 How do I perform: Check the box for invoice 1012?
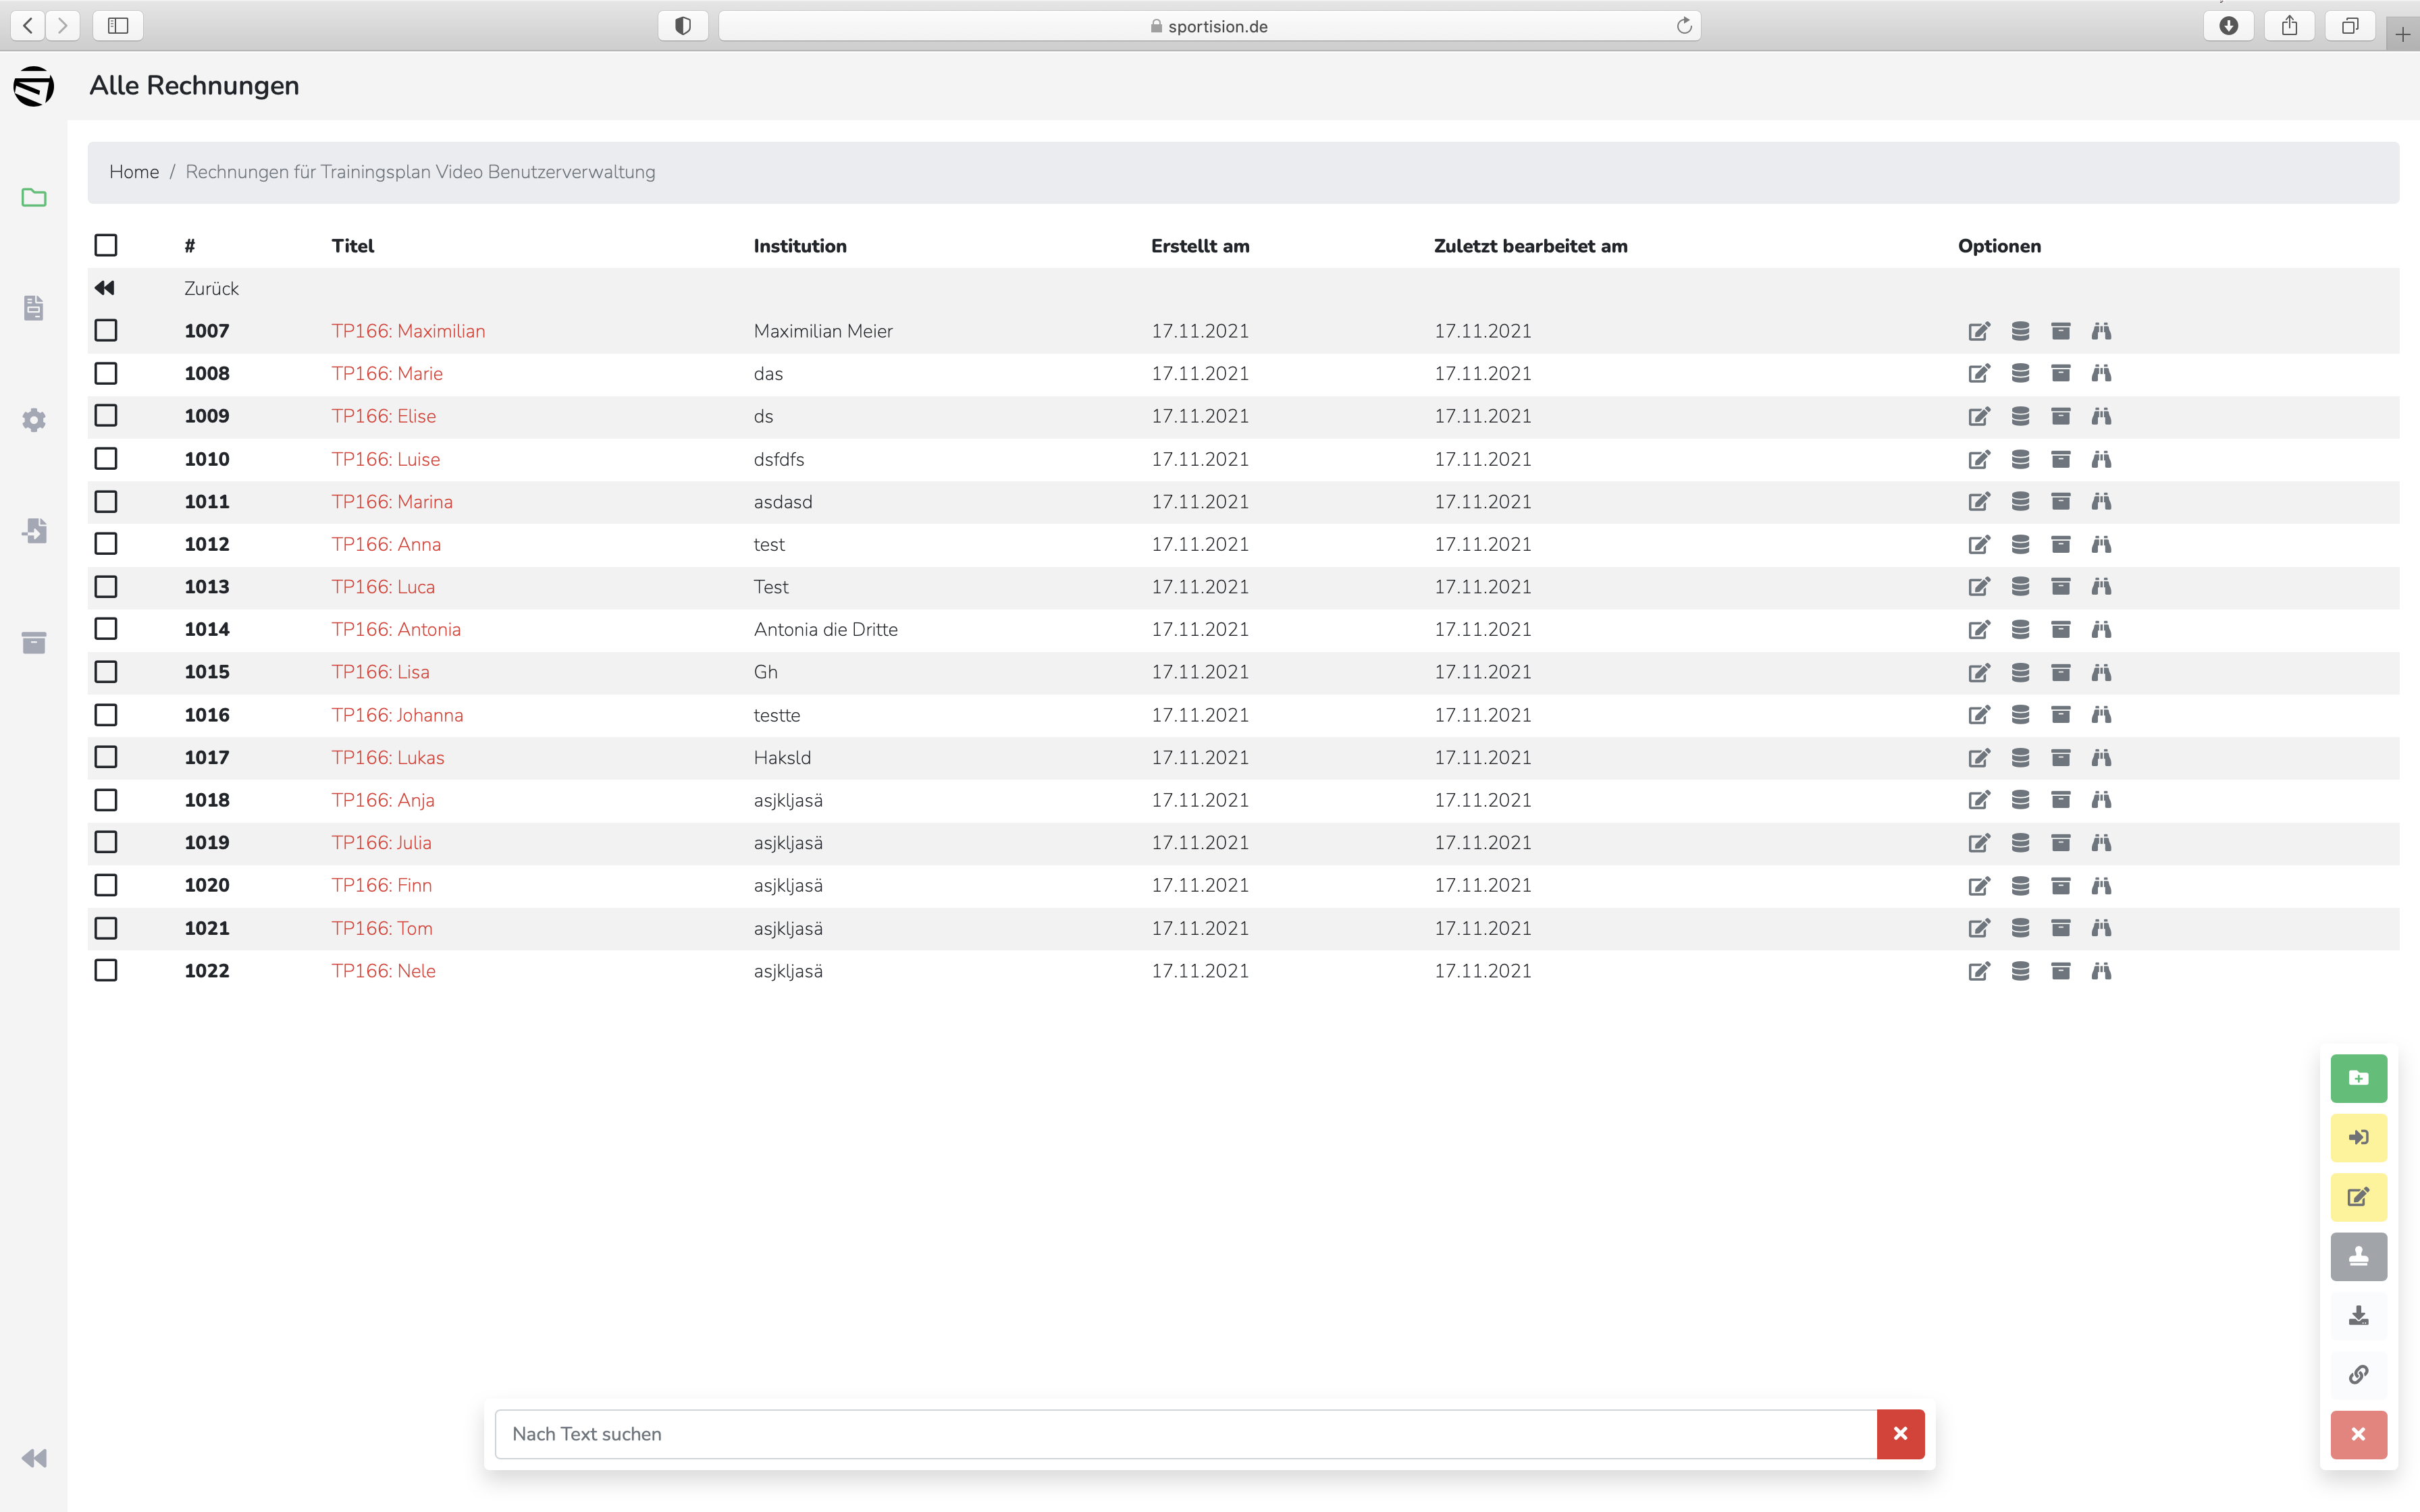tap(106, 544)
